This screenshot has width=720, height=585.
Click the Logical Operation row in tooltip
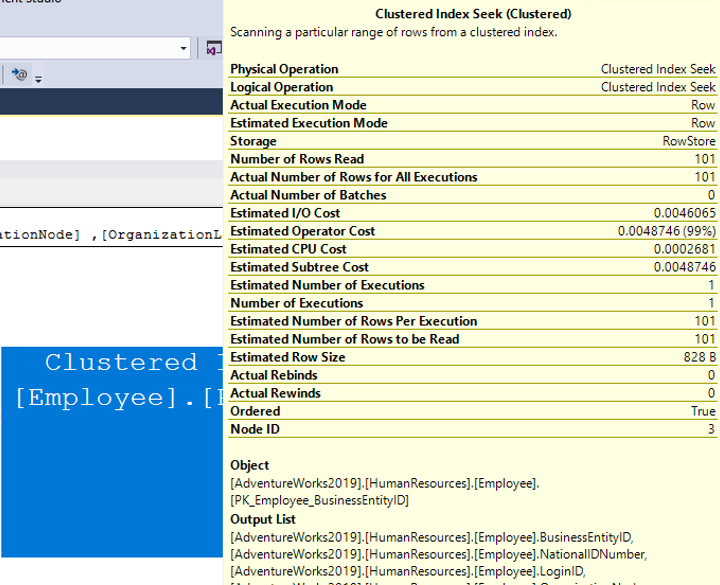(x=472, y=87)
